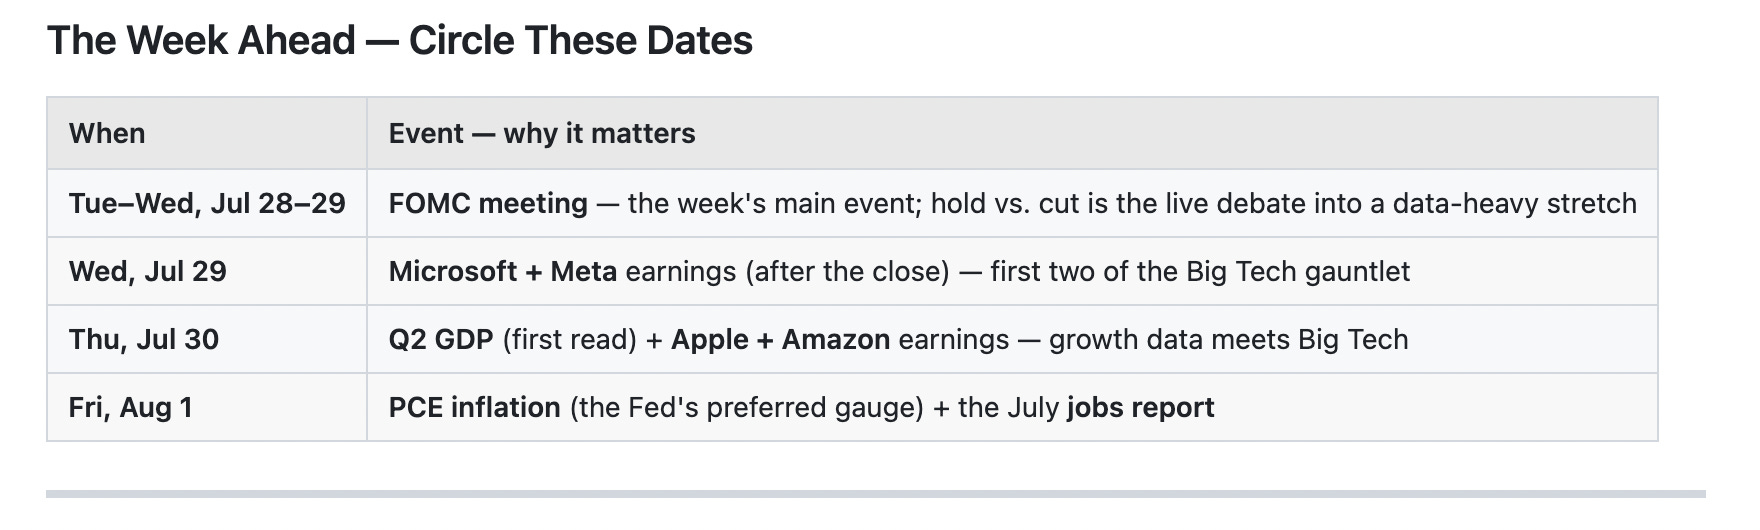The height and width of the screenshot is (530, 1760).
Task: Click the bold 'jobs report' text
Action: point(1141,407)
